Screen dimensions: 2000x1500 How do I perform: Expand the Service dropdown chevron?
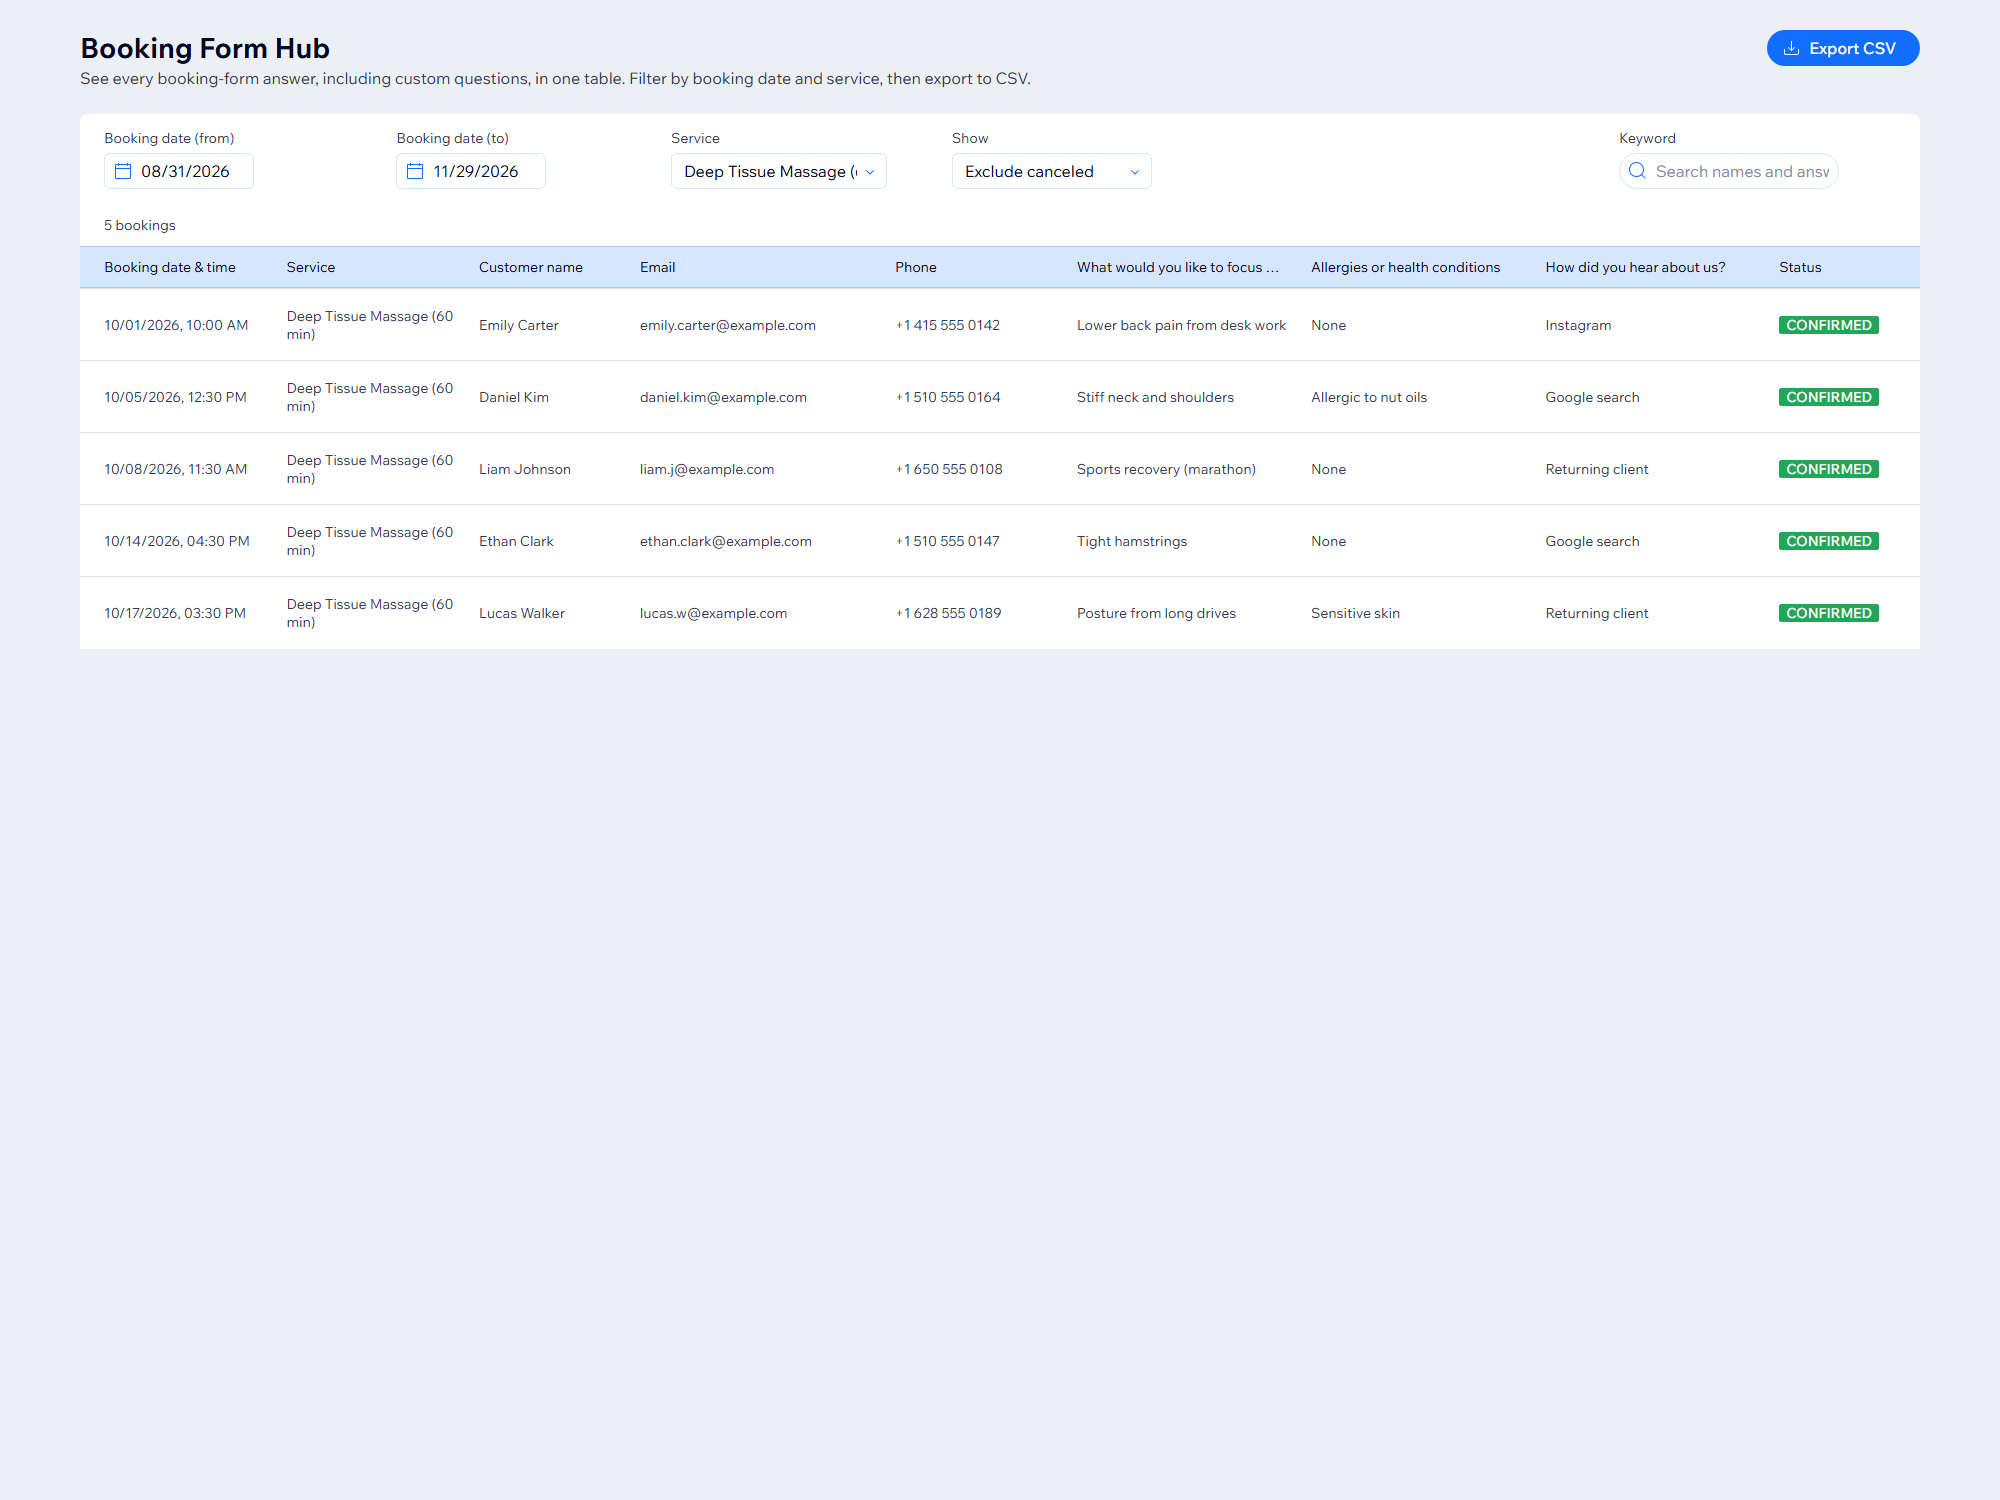coord(870,172)
